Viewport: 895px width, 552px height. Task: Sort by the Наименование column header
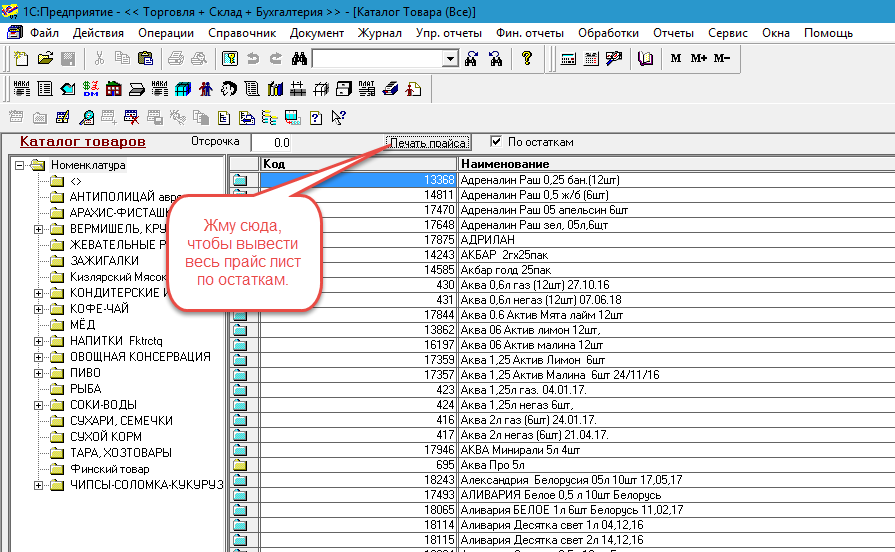coord(676,164)
